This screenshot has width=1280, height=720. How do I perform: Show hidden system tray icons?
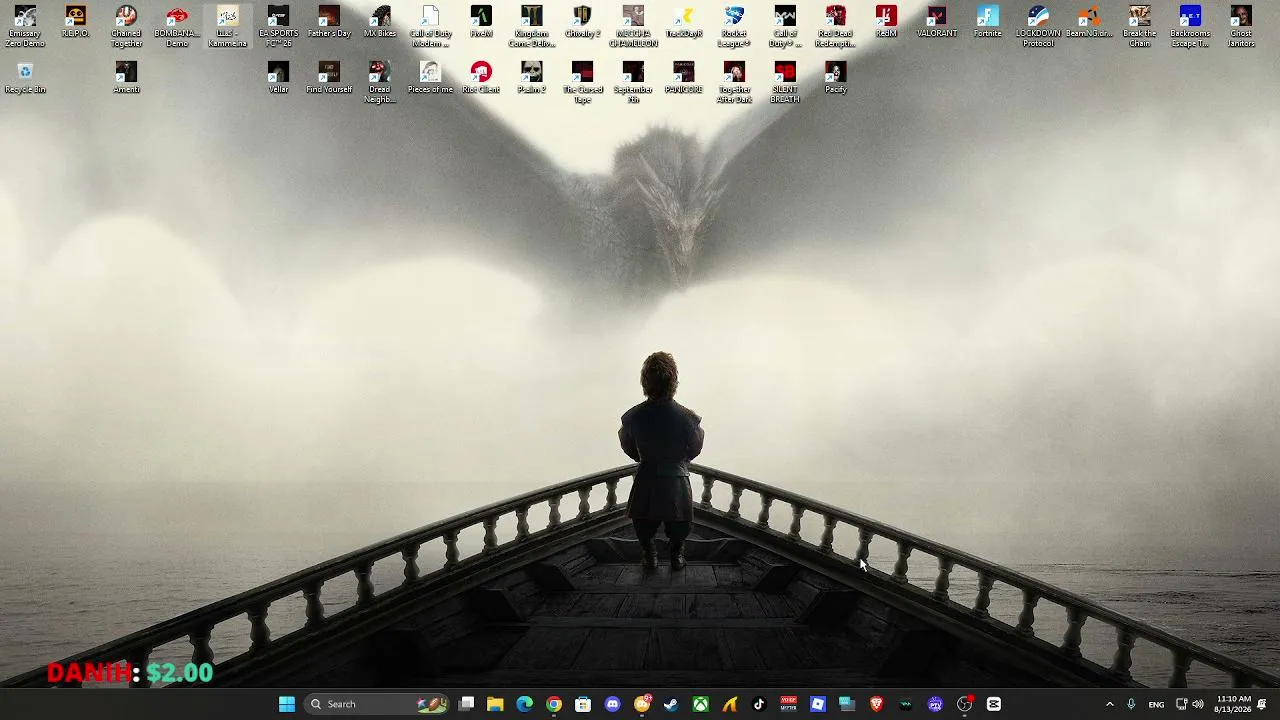1109,704
